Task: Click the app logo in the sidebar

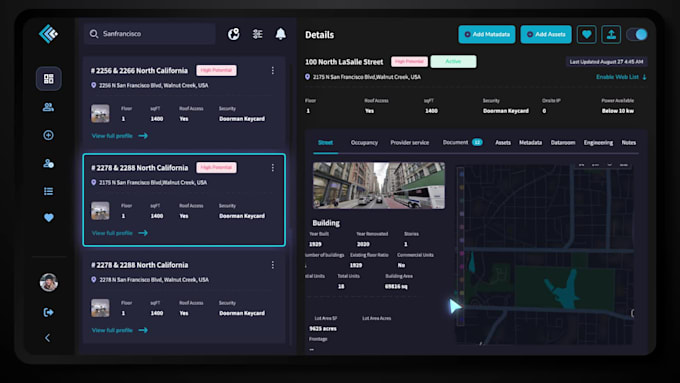Action: tap(48, 34)
